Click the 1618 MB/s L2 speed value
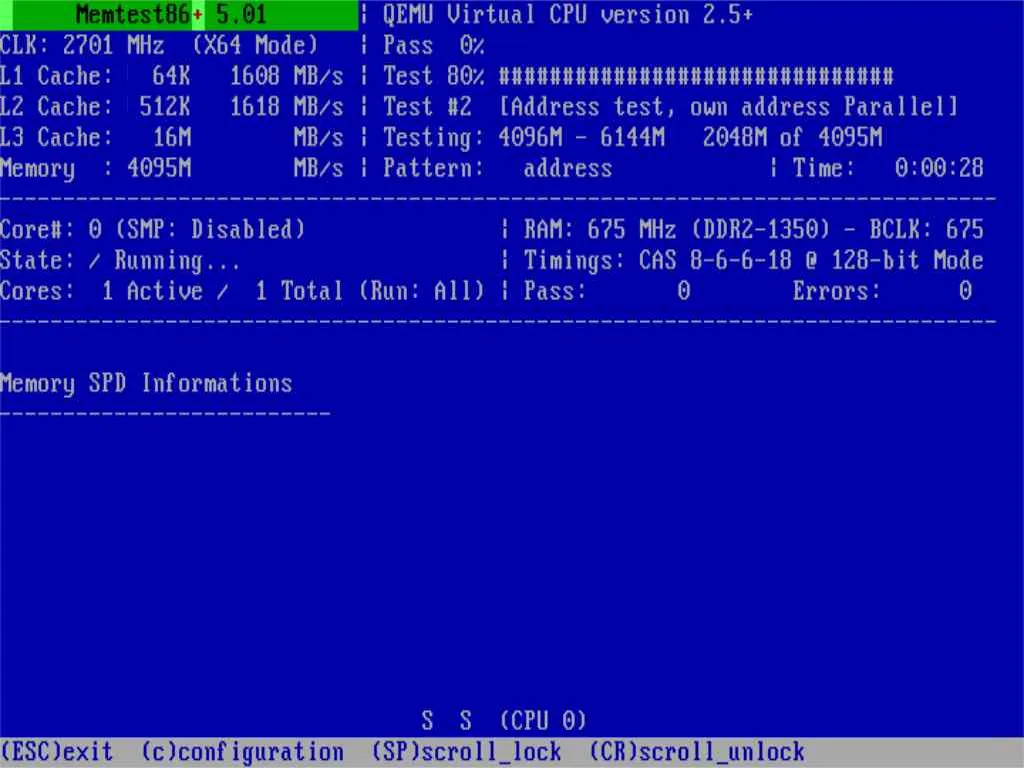 pos(286,106)
